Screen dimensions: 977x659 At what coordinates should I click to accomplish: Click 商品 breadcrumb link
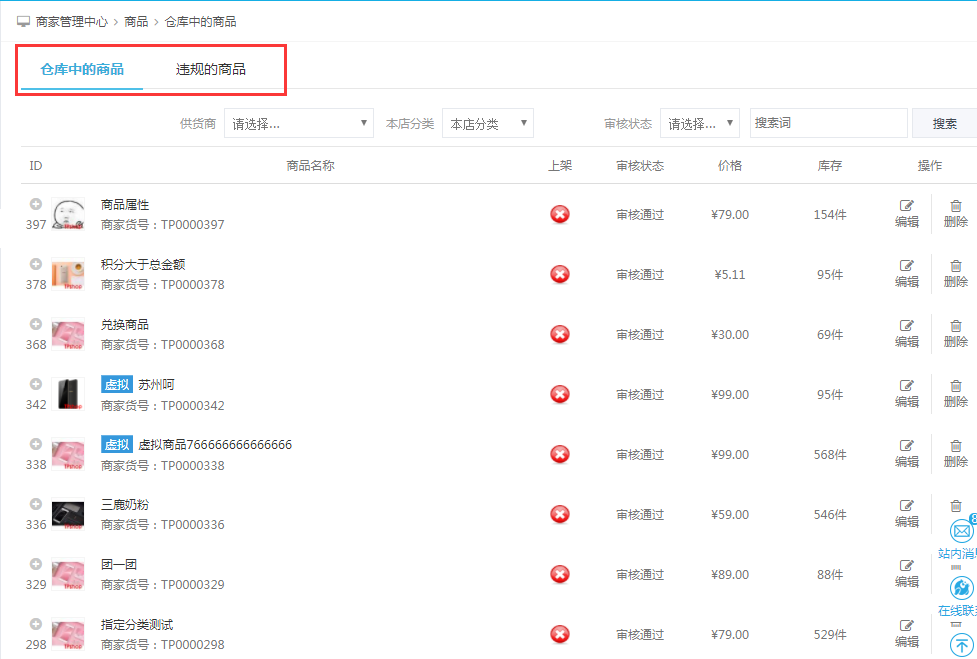pos(136,21)
